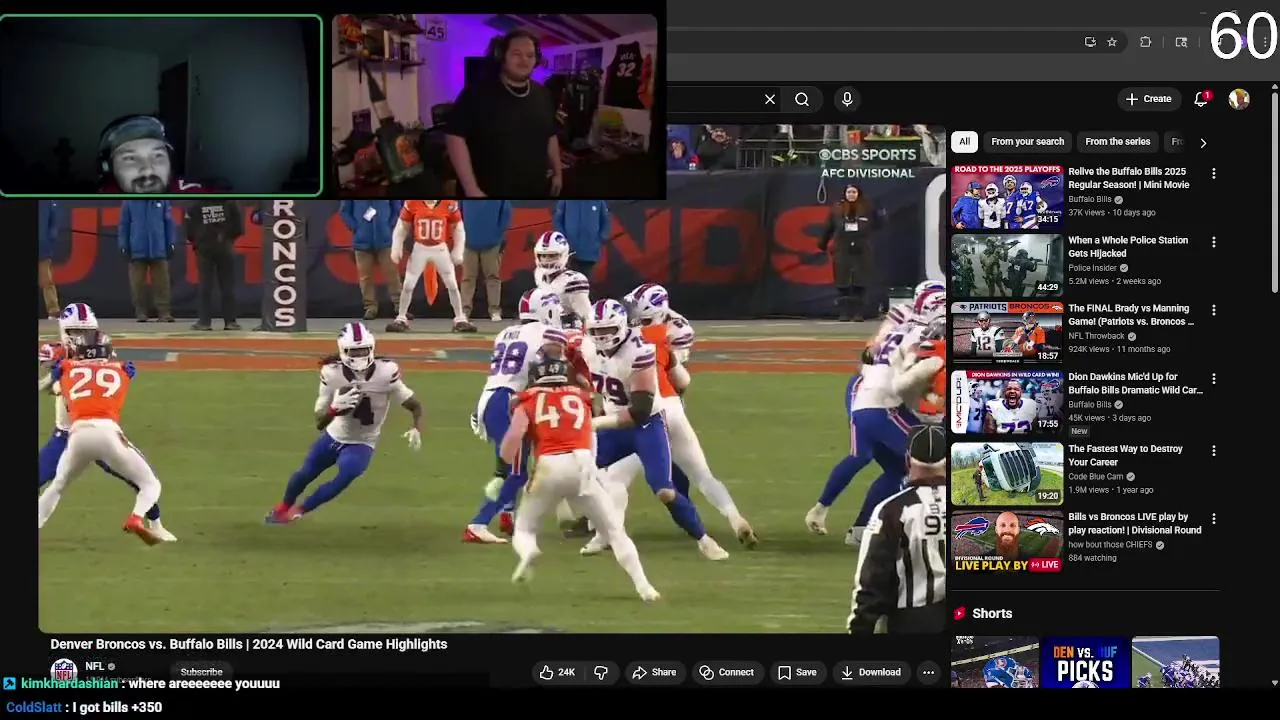
Task: Open more actions ellipsis under the video
Action: point(928,672)
